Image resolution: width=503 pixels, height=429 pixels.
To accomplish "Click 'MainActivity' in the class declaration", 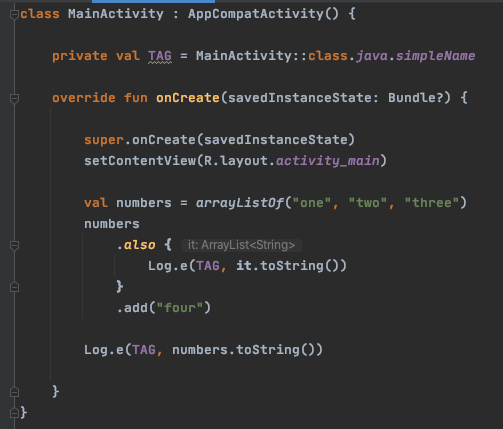I will coord(116,14).
